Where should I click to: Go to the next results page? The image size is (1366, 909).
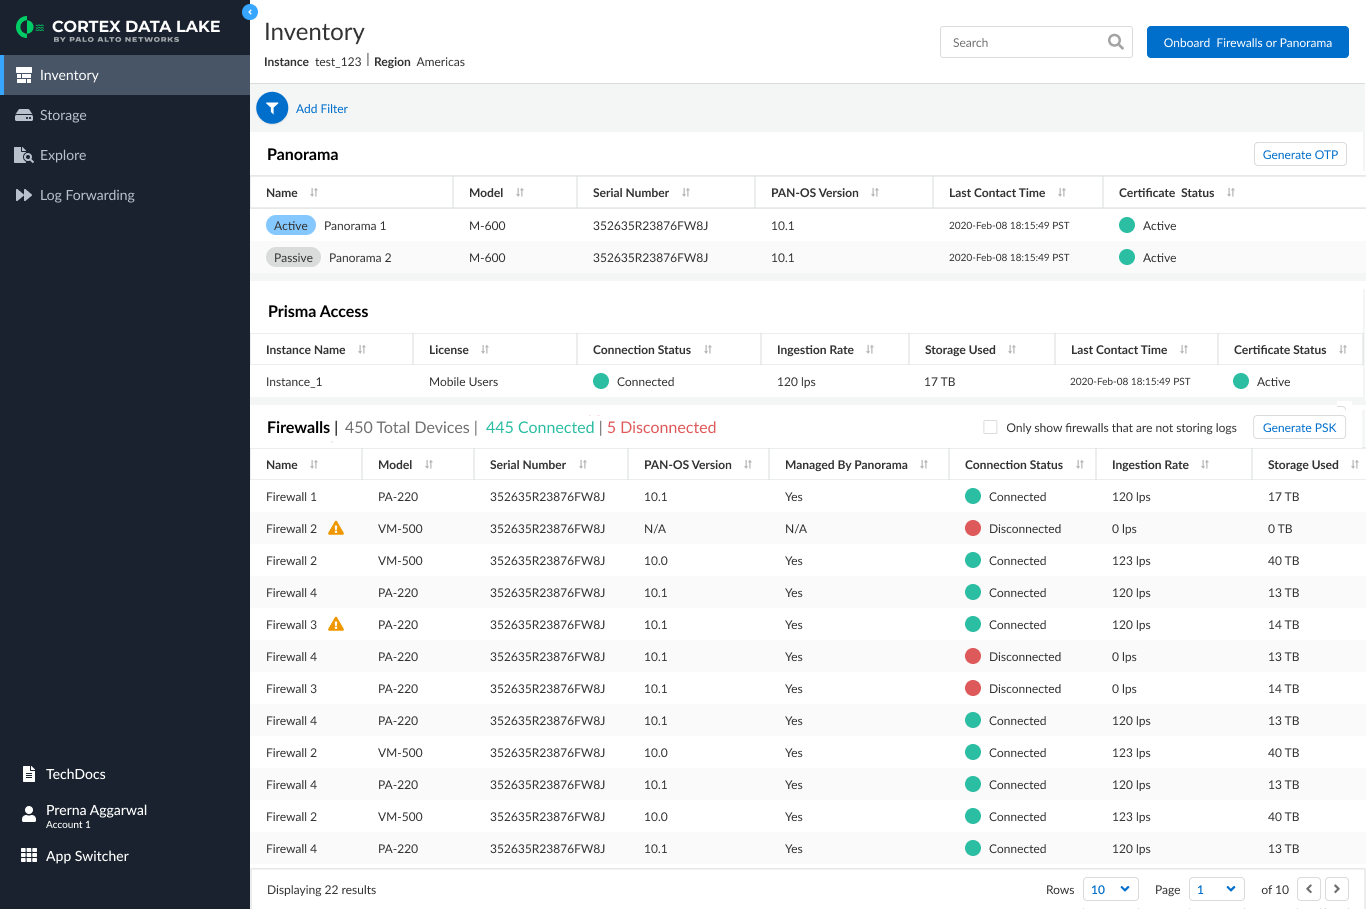[x=1337, y=889]
